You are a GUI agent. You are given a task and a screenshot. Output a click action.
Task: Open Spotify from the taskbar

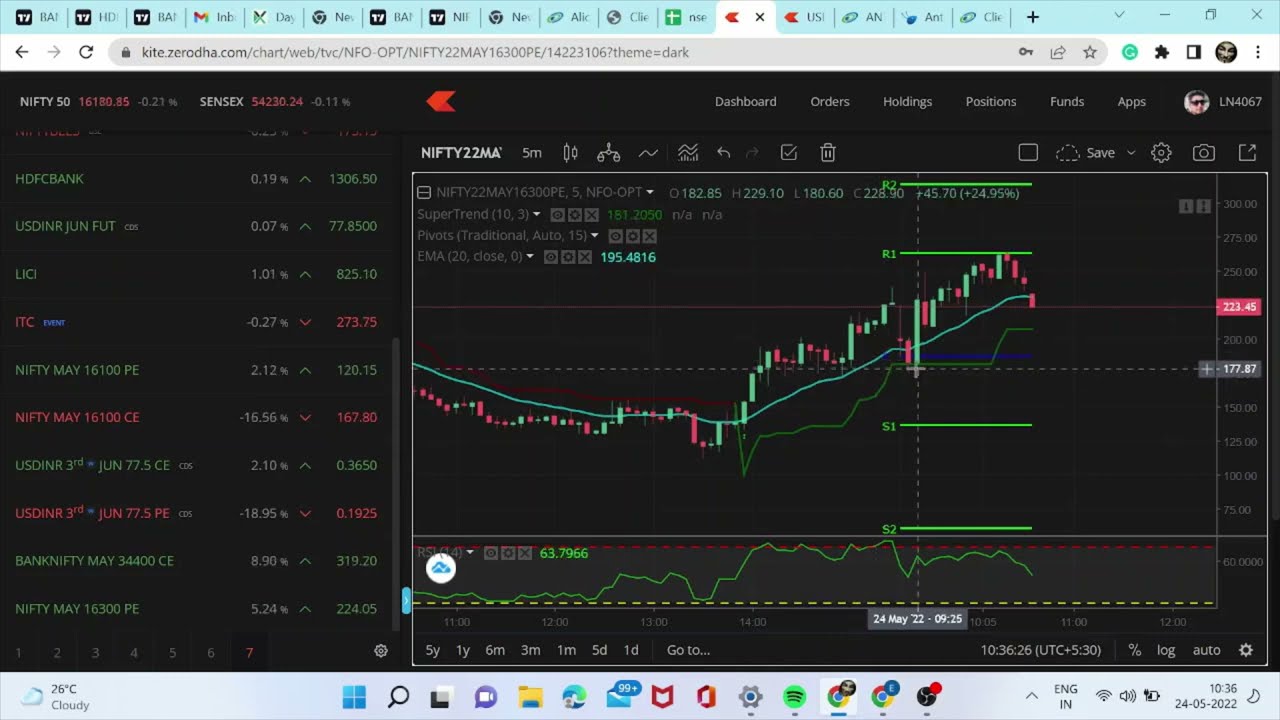click(795, 696)
